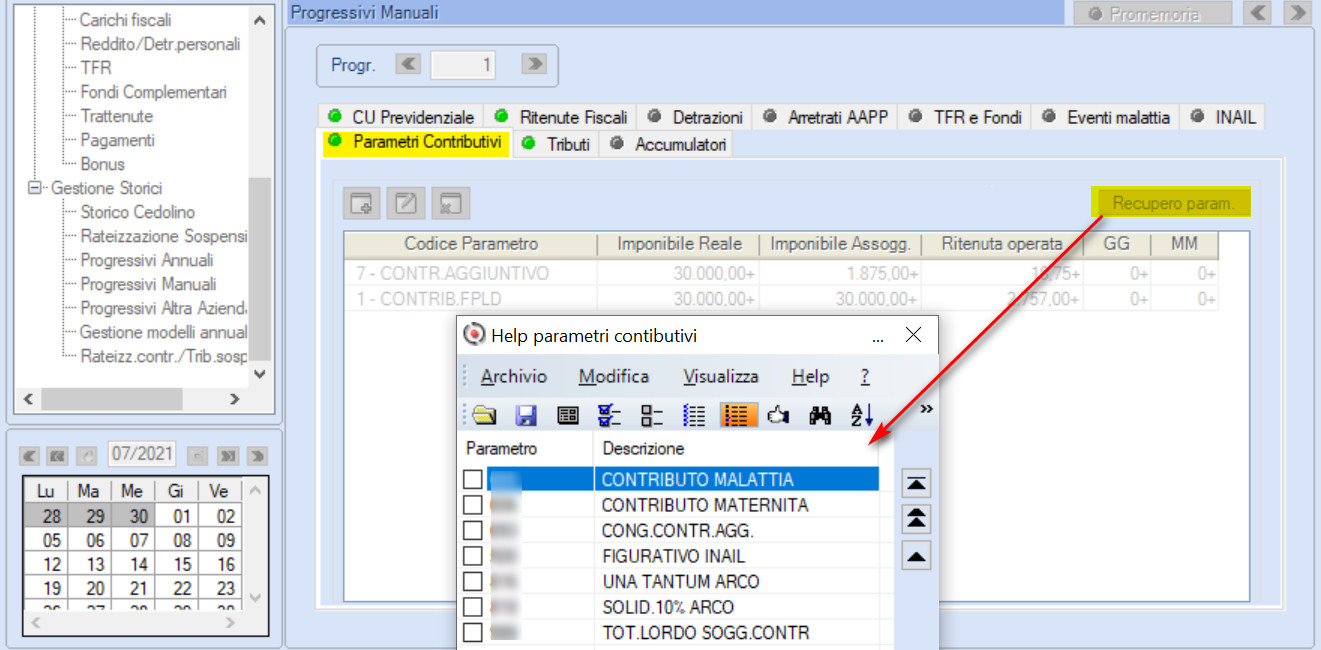The width and height of the screenshot is (1321, 650).
Task: Expand the toolbar overflow chevron in Help window
Action: click(x=926, y=409)
